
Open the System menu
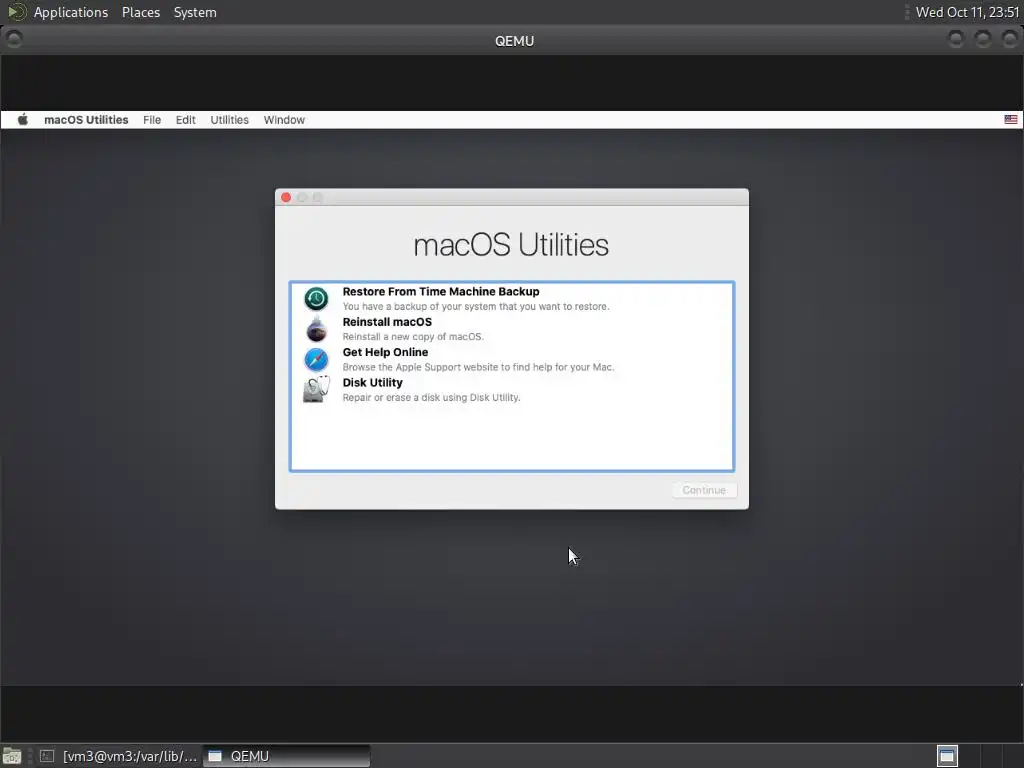(195, 12)
